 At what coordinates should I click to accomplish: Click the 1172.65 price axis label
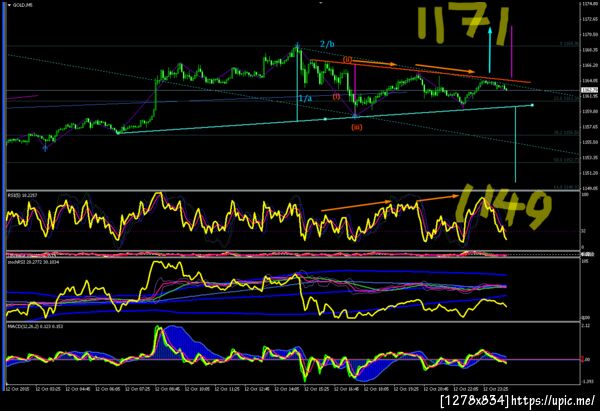click(590, 19)
